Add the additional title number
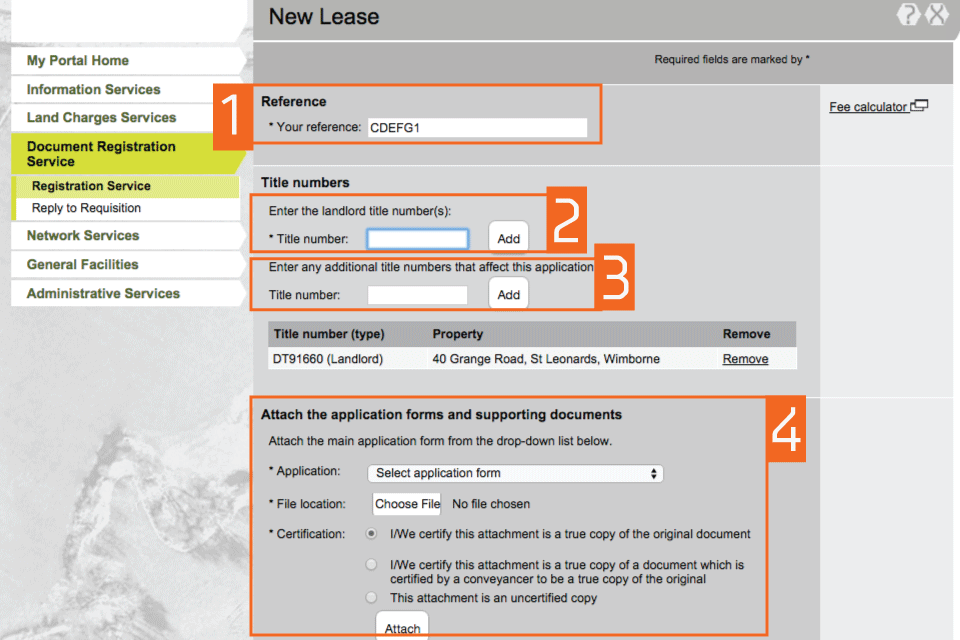 (508, 295)
